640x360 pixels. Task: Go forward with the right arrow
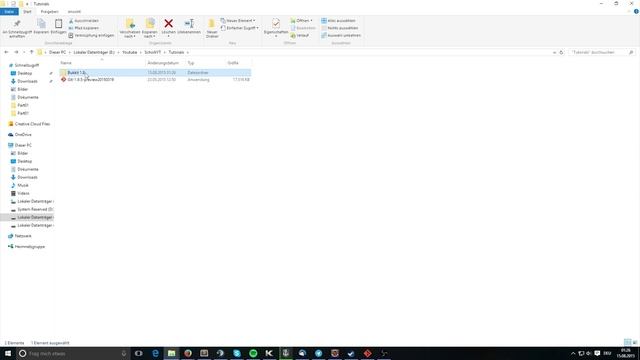(16, 52)
